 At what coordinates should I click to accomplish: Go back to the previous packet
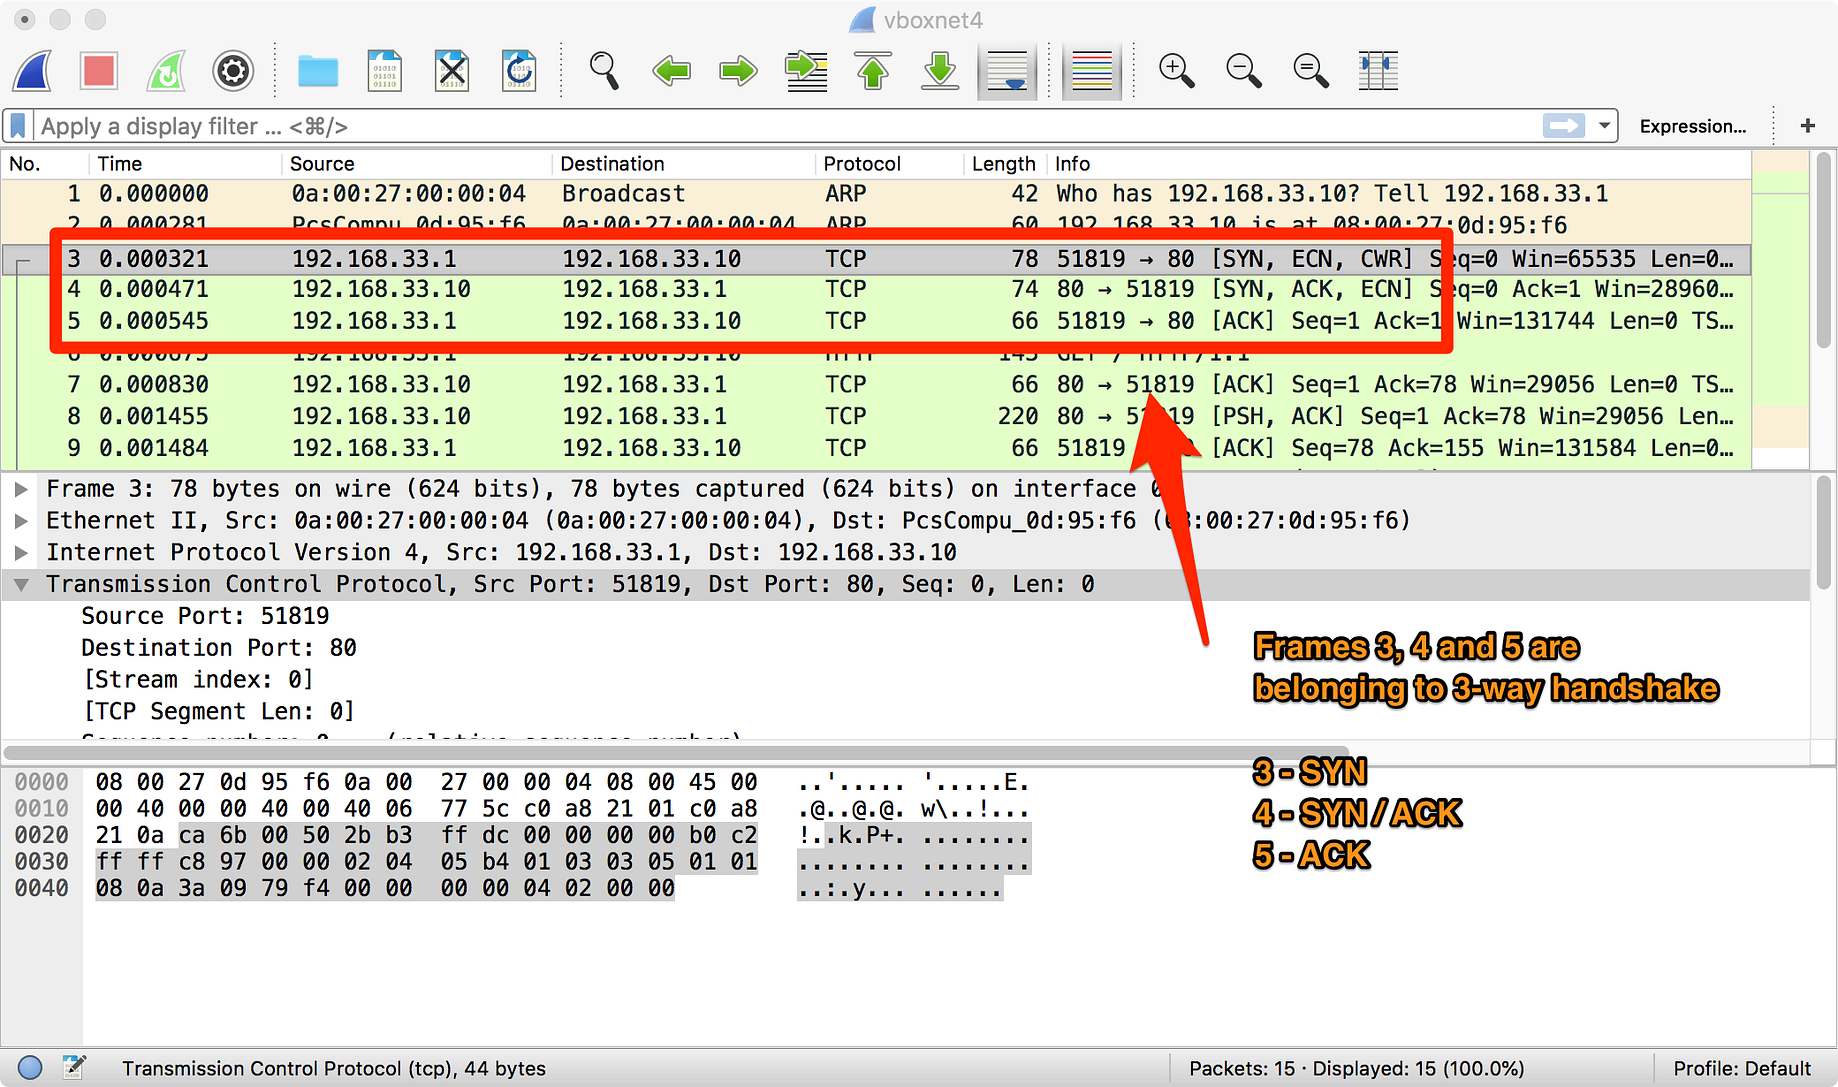pos(671,71)
